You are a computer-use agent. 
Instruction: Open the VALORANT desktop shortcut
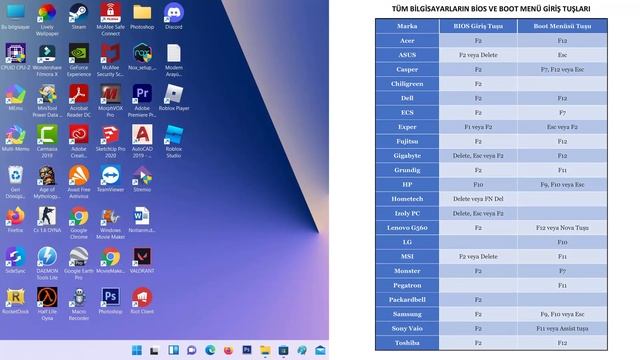(x=142, y=260)
